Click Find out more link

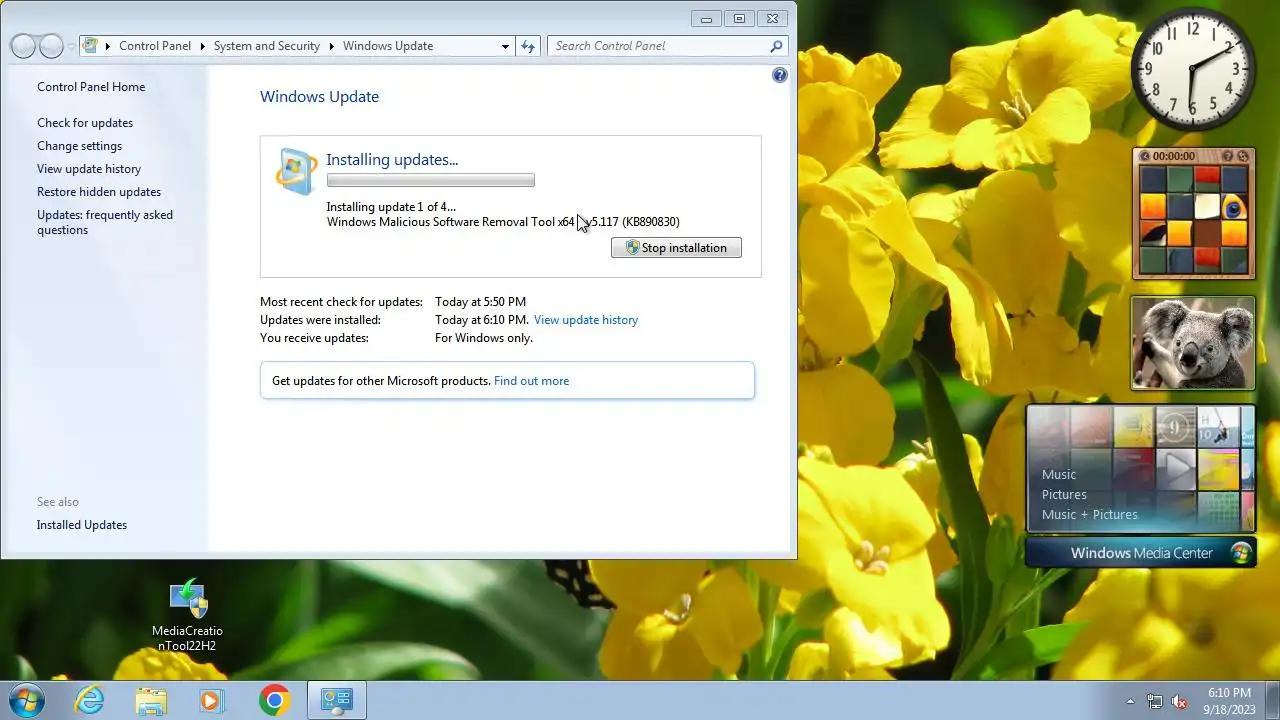531,381
